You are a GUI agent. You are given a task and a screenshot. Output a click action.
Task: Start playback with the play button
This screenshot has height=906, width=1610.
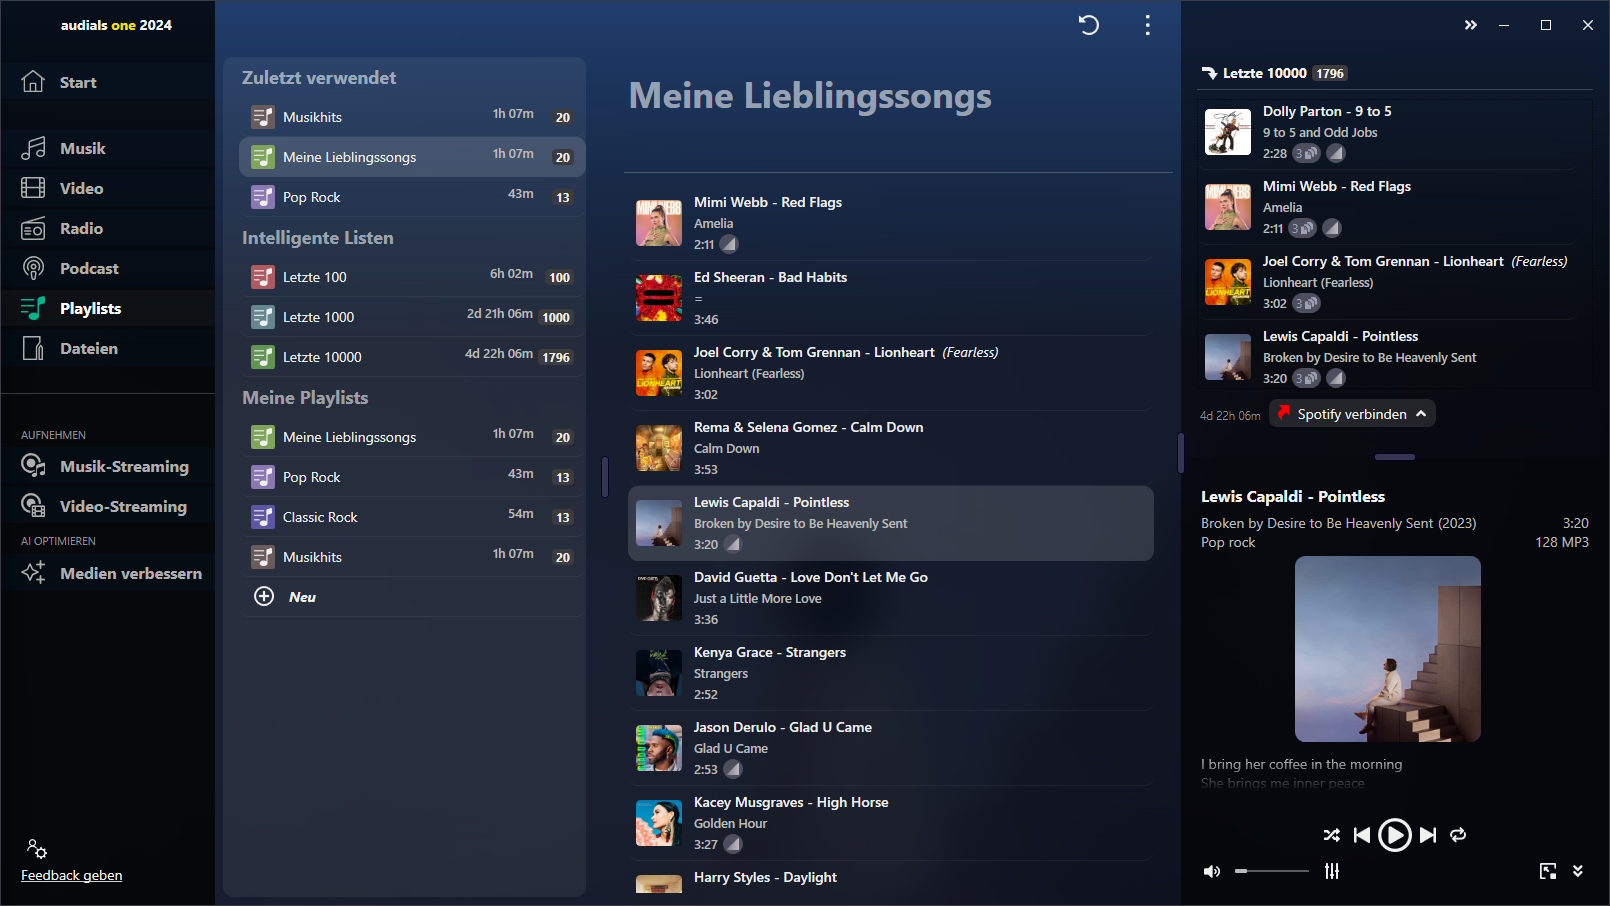pos(1394,835)
